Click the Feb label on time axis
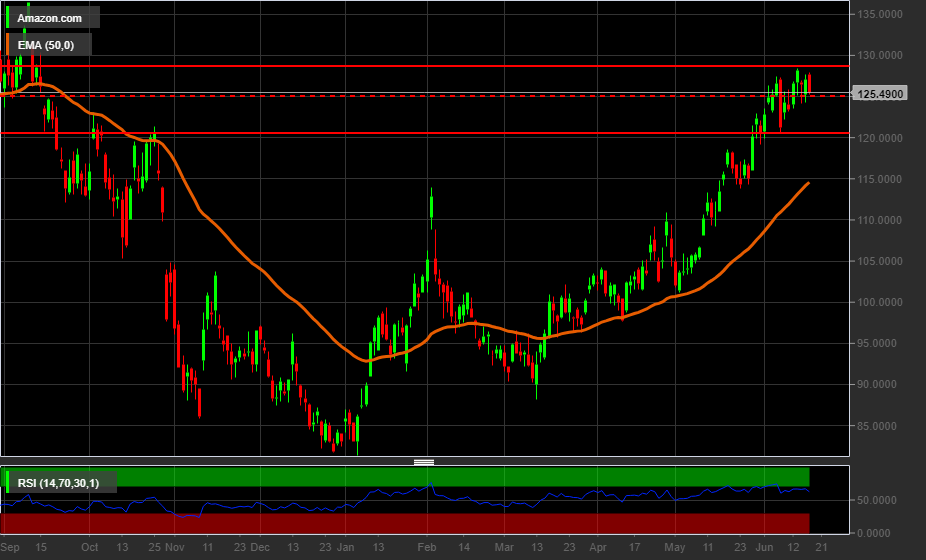The width and height of the screenshot is (926, 560). pyautogui.click(x=426, y=548)
